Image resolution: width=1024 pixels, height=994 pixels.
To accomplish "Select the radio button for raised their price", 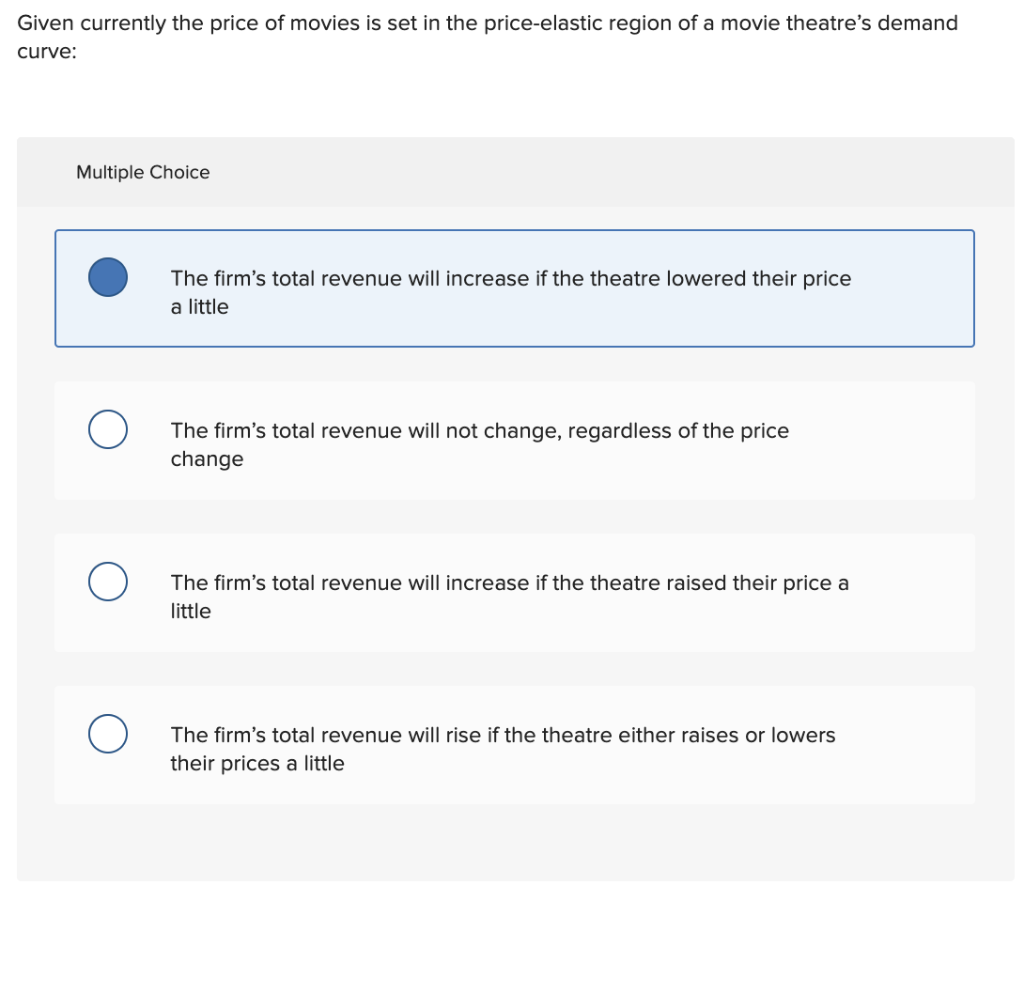I will coord(108,581).
